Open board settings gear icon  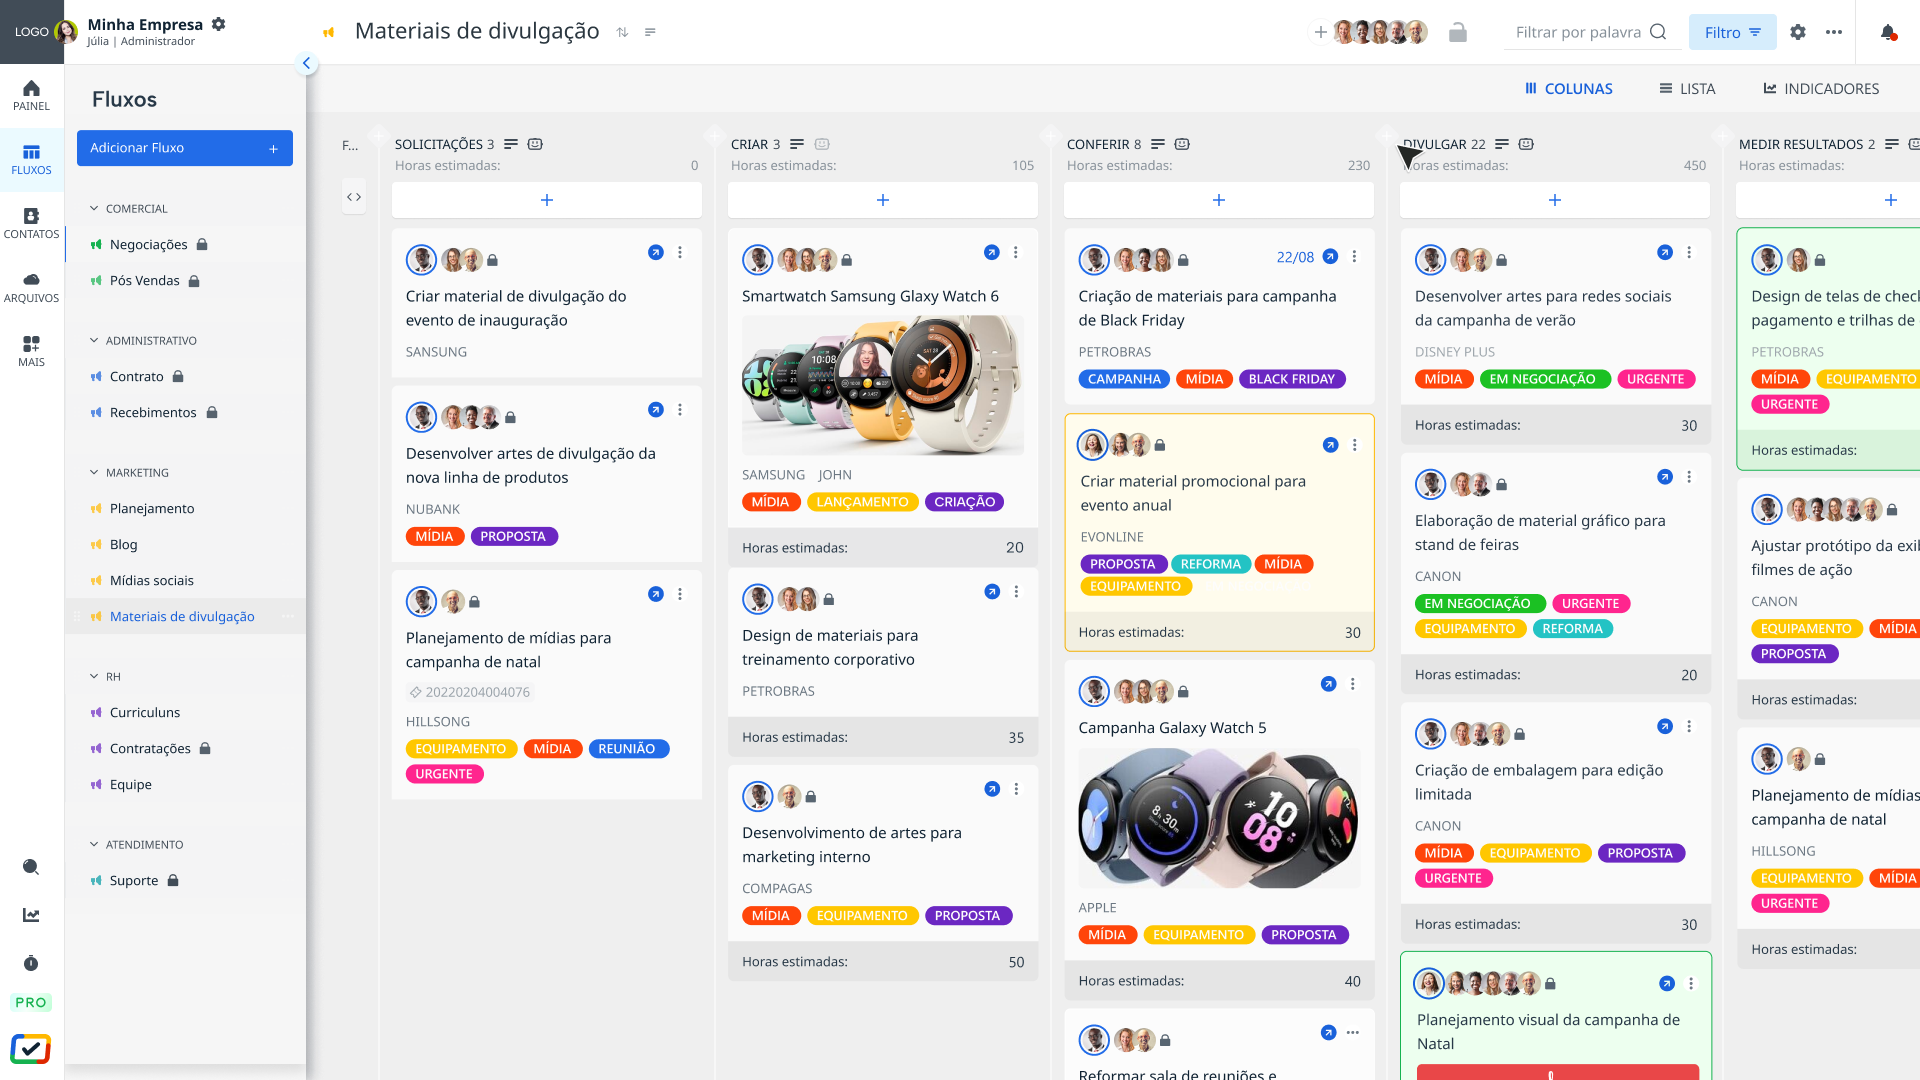tap(1798, 32)
